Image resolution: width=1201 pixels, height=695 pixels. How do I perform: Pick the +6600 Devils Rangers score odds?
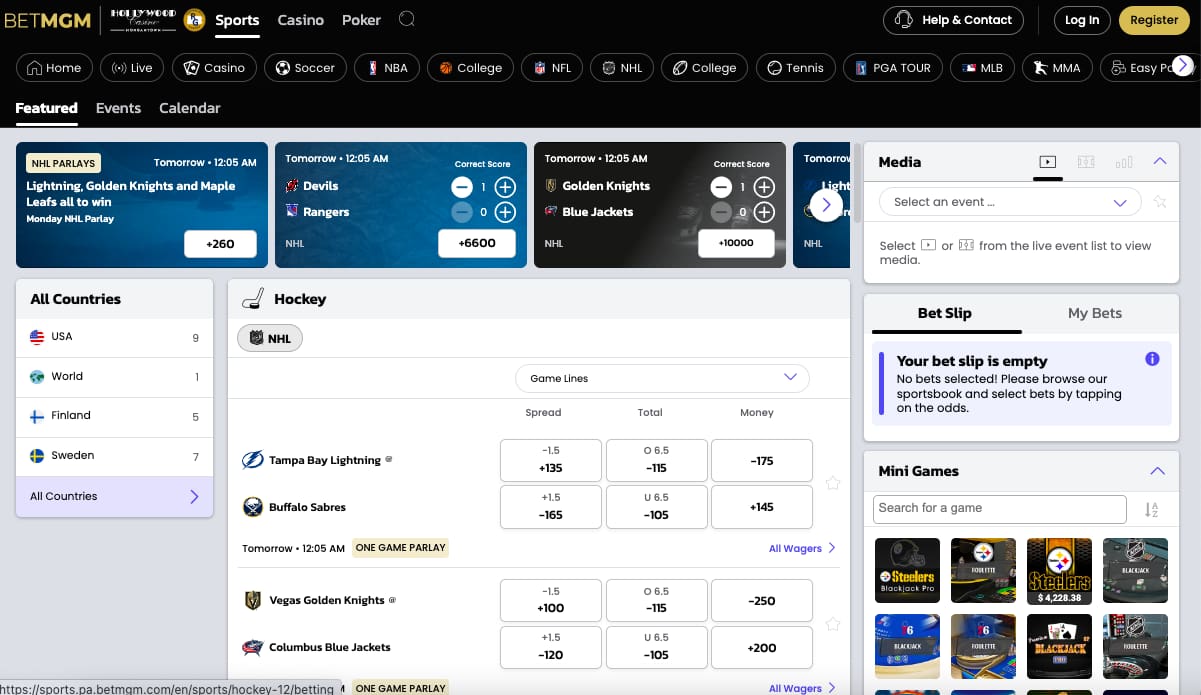click(x=477, y=243)
